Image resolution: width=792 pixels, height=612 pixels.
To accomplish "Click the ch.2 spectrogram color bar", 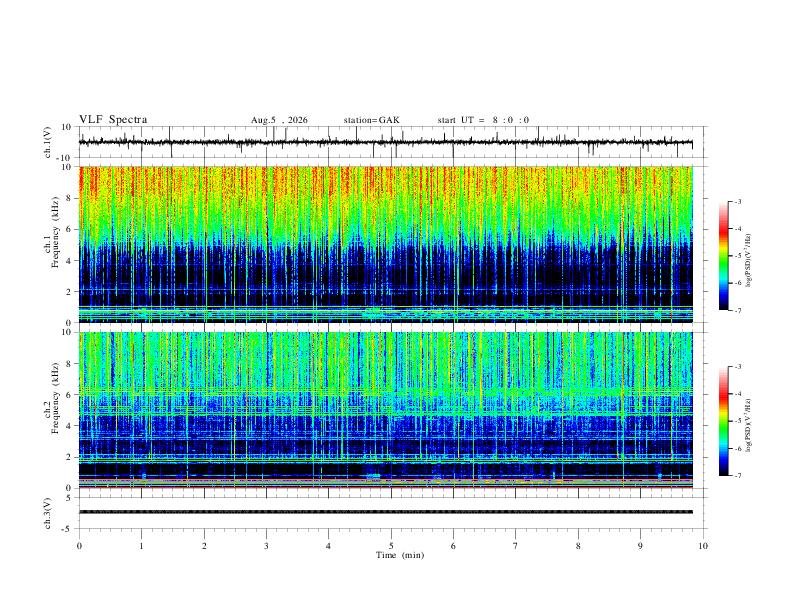I will [723, 421].
